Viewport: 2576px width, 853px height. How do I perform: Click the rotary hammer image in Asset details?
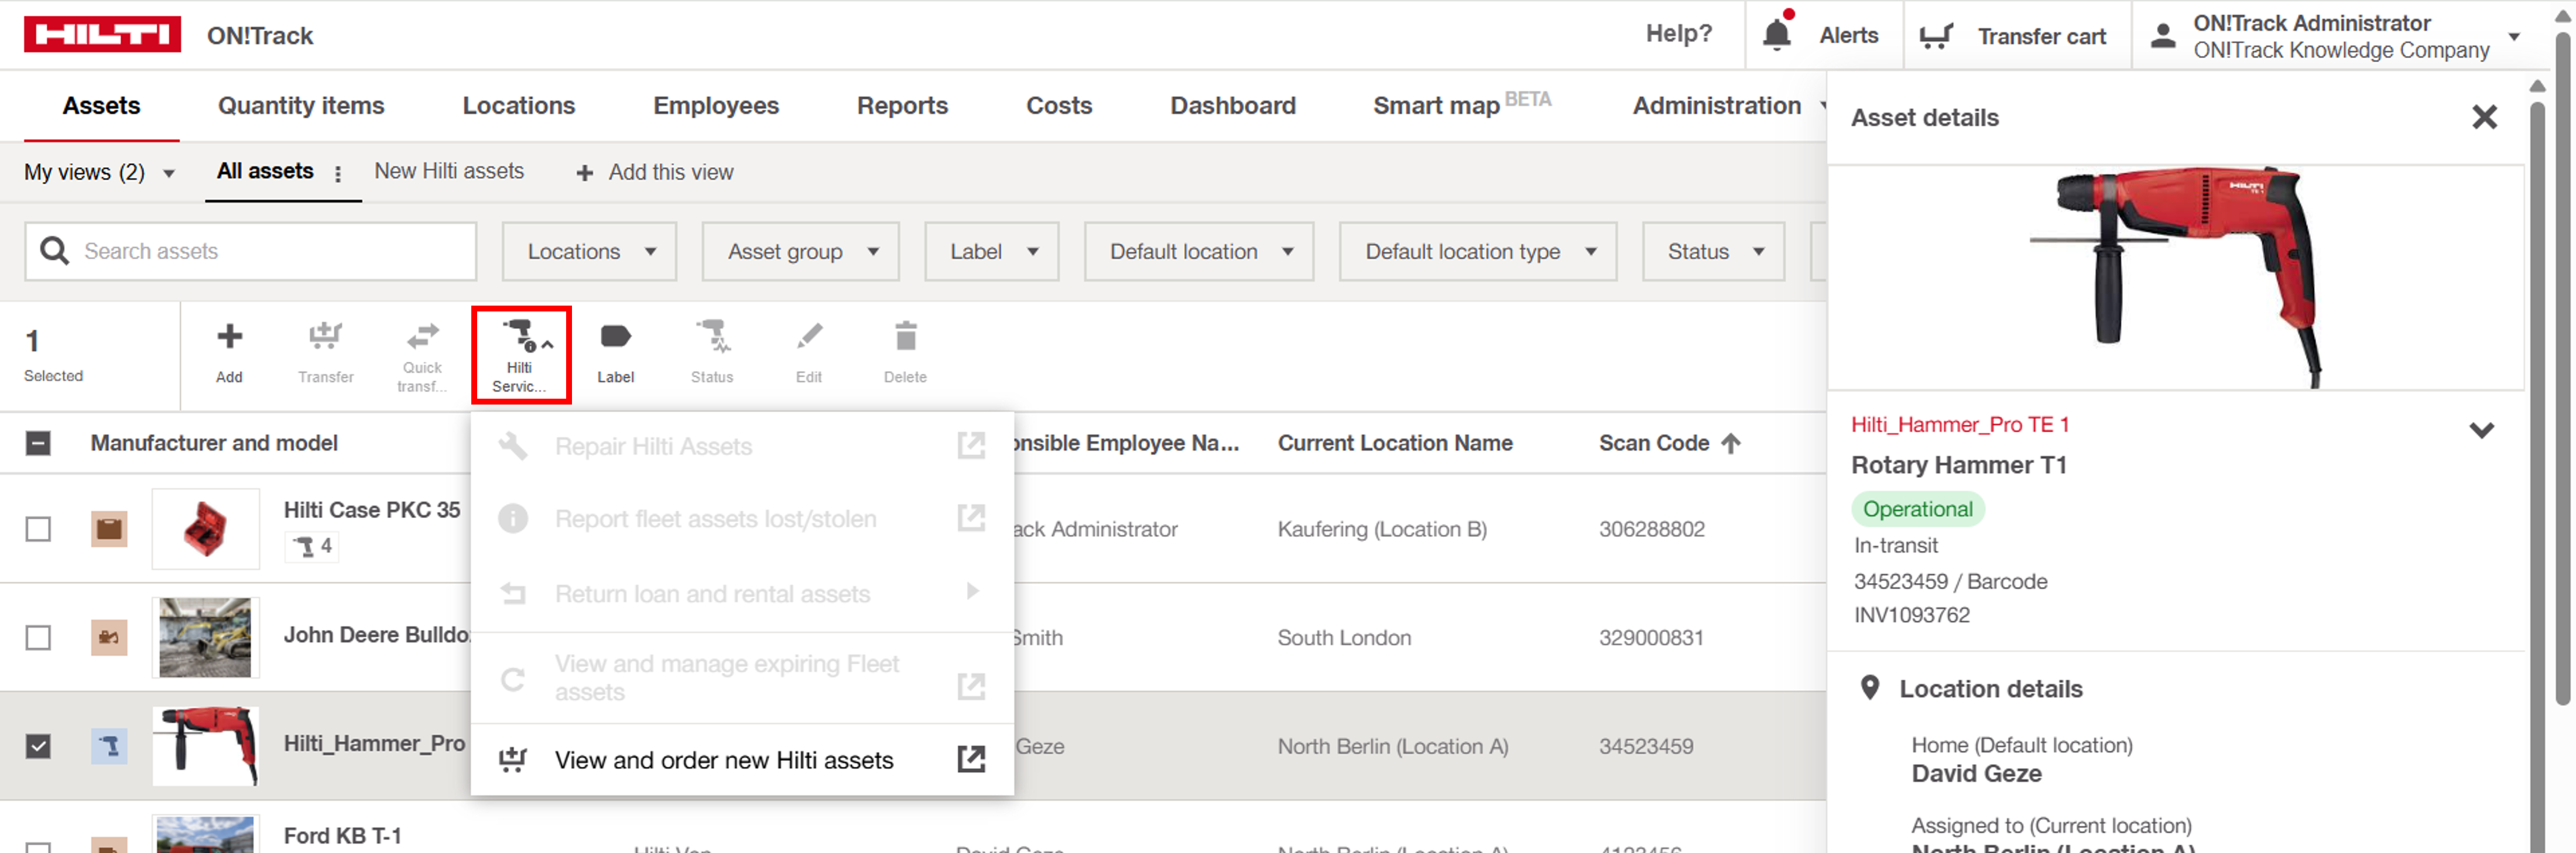click(2175, 277)
